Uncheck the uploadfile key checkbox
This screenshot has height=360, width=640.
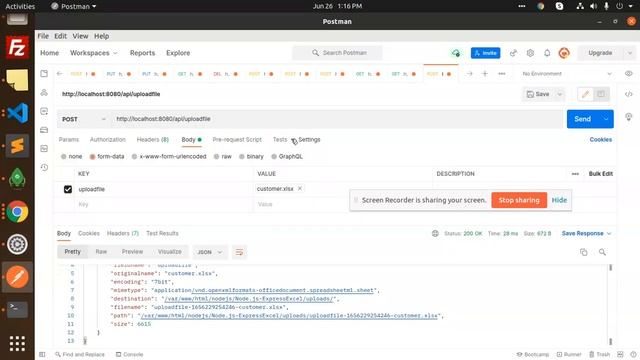68,189
